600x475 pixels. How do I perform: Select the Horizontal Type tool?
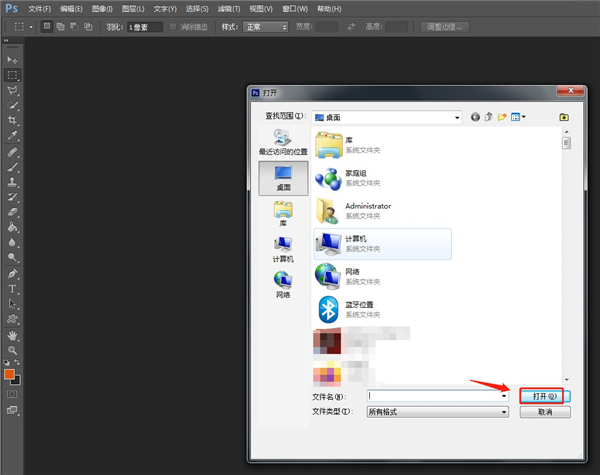click(x=13, y=288)
